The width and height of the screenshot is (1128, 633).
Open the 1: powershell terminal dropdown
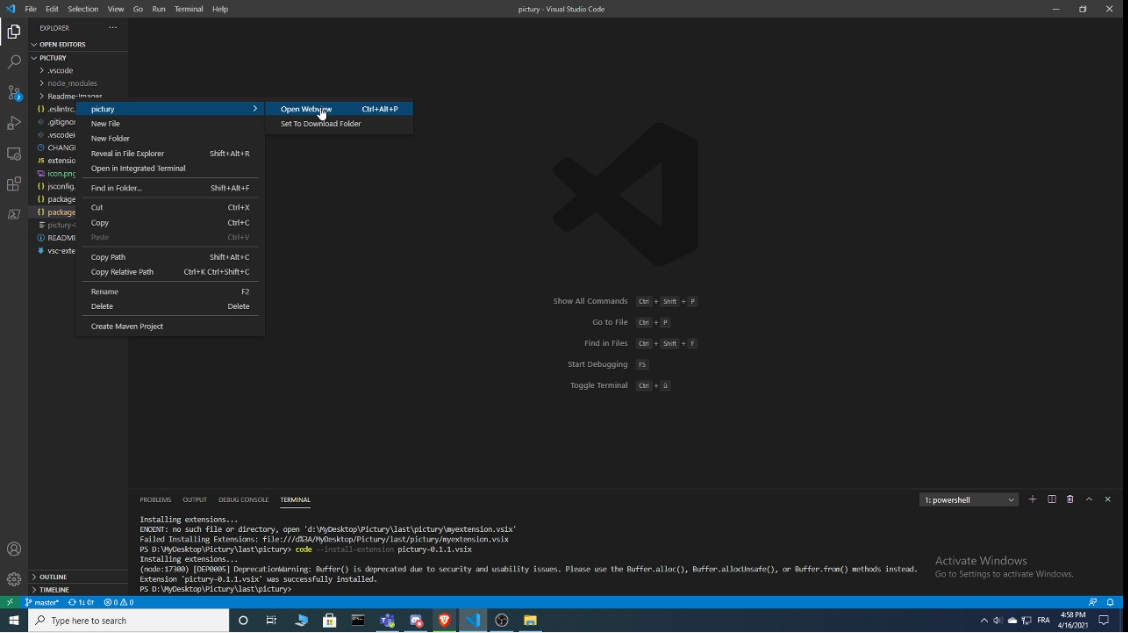(x=968, y=500)
